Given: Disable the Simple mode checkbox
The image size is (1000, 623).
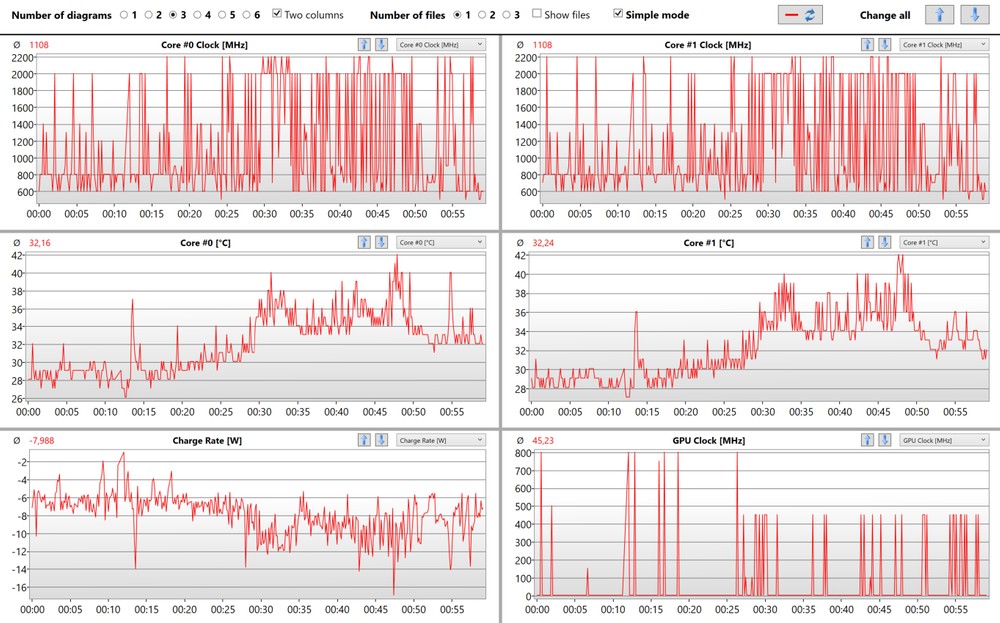Looking at the screenshot, I should coord(618,15).
